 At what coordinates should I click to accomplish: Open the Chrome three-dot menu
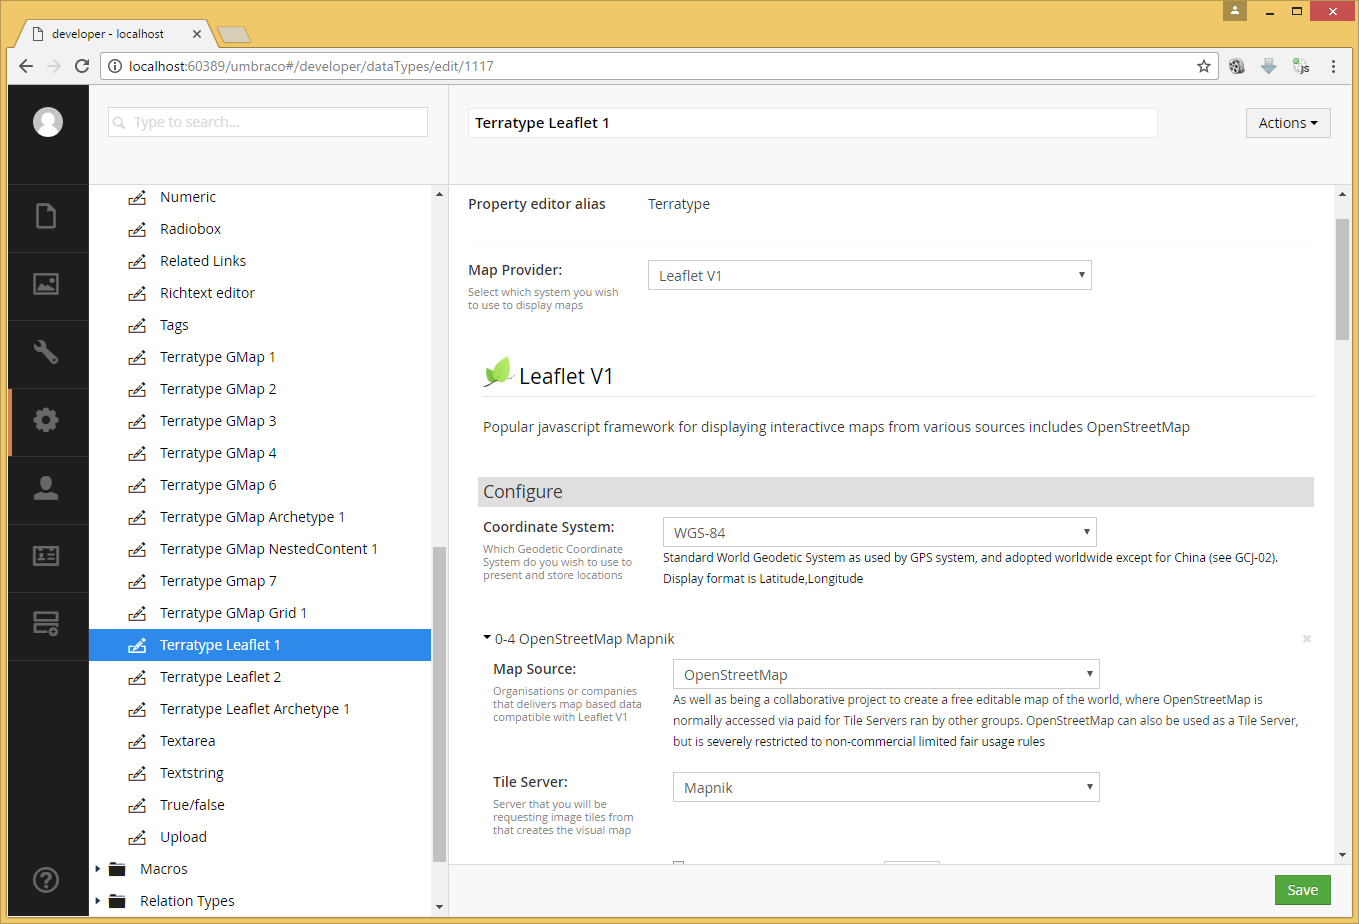coord(1334,67)
